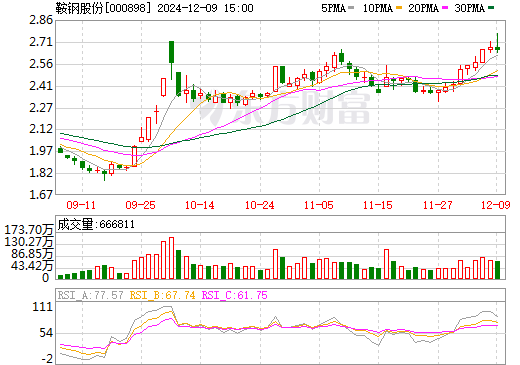520x365 pixels.
Task: Click the 20PMA legend label
Action: [x=423, y=8]
